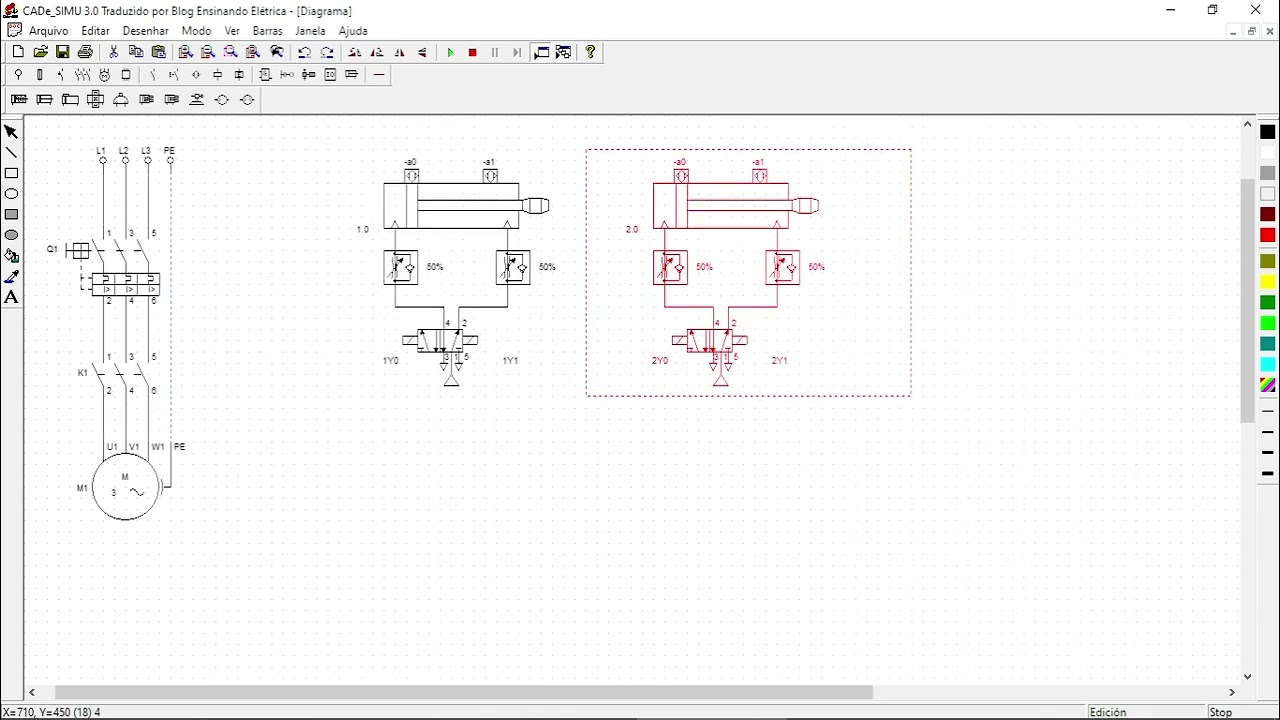Open help with the question mark icon

(590, 52)
